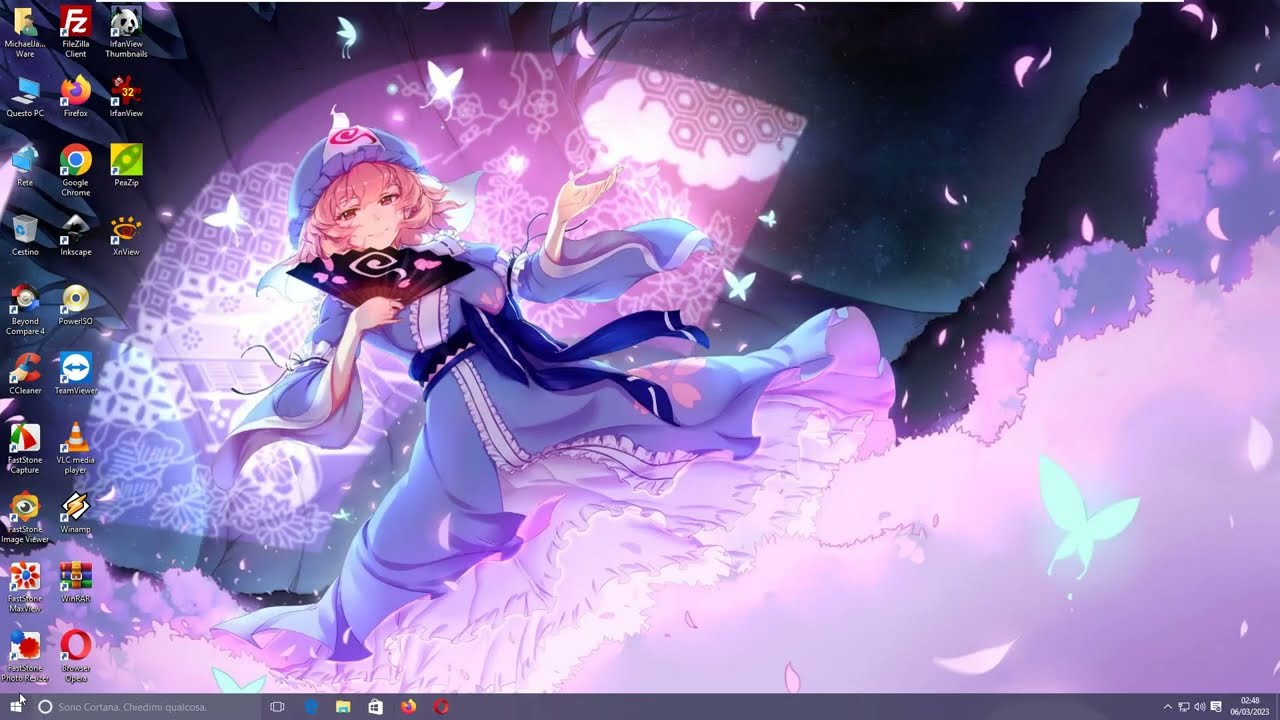1280x720 pixels.
Task: Open File Explorer from the taskbar
Action: [343, 706]
